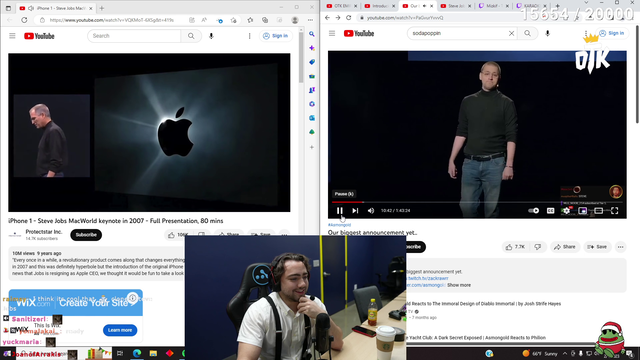The image size is (640, 360).
Task: Open right YouTube hamburger guide menu
Action: click(332, 33)
